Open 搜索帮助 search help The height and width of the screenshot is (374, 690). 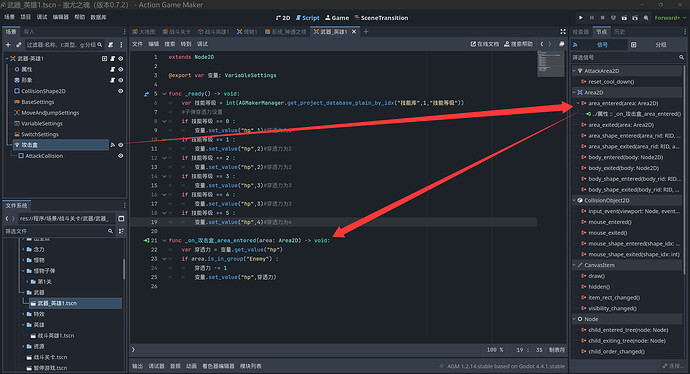[518, 44]
